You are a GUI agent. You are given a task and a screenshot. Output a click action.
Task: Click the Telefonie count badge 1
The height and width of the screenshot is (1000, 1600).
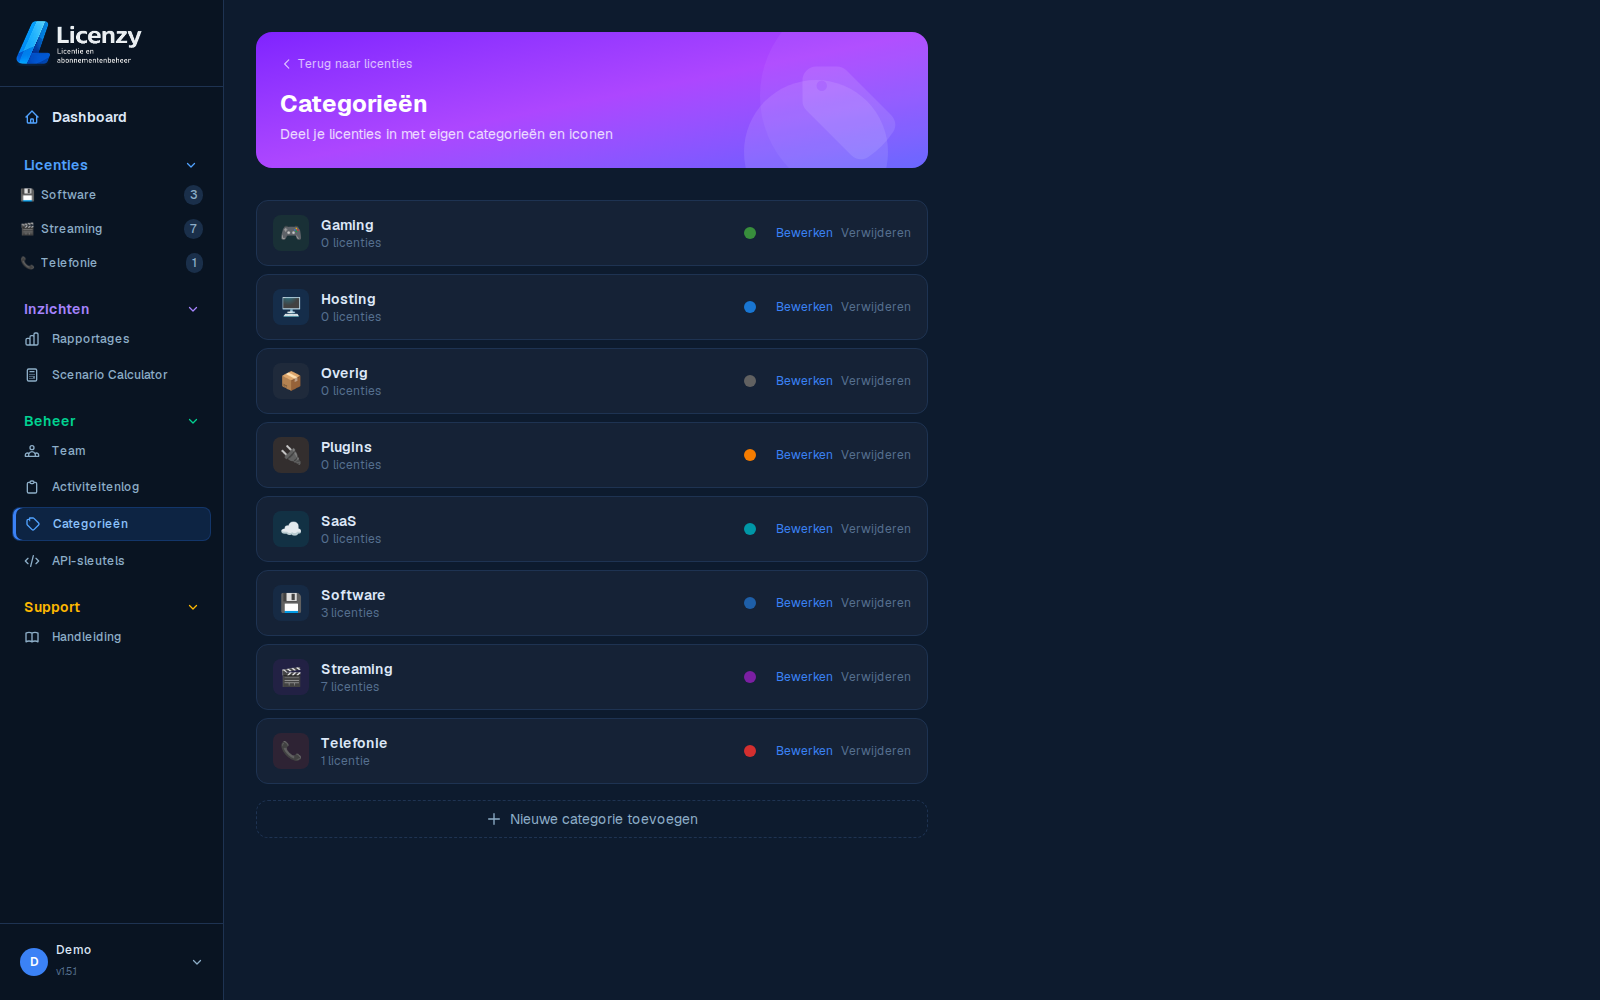[x=194, y=263]
